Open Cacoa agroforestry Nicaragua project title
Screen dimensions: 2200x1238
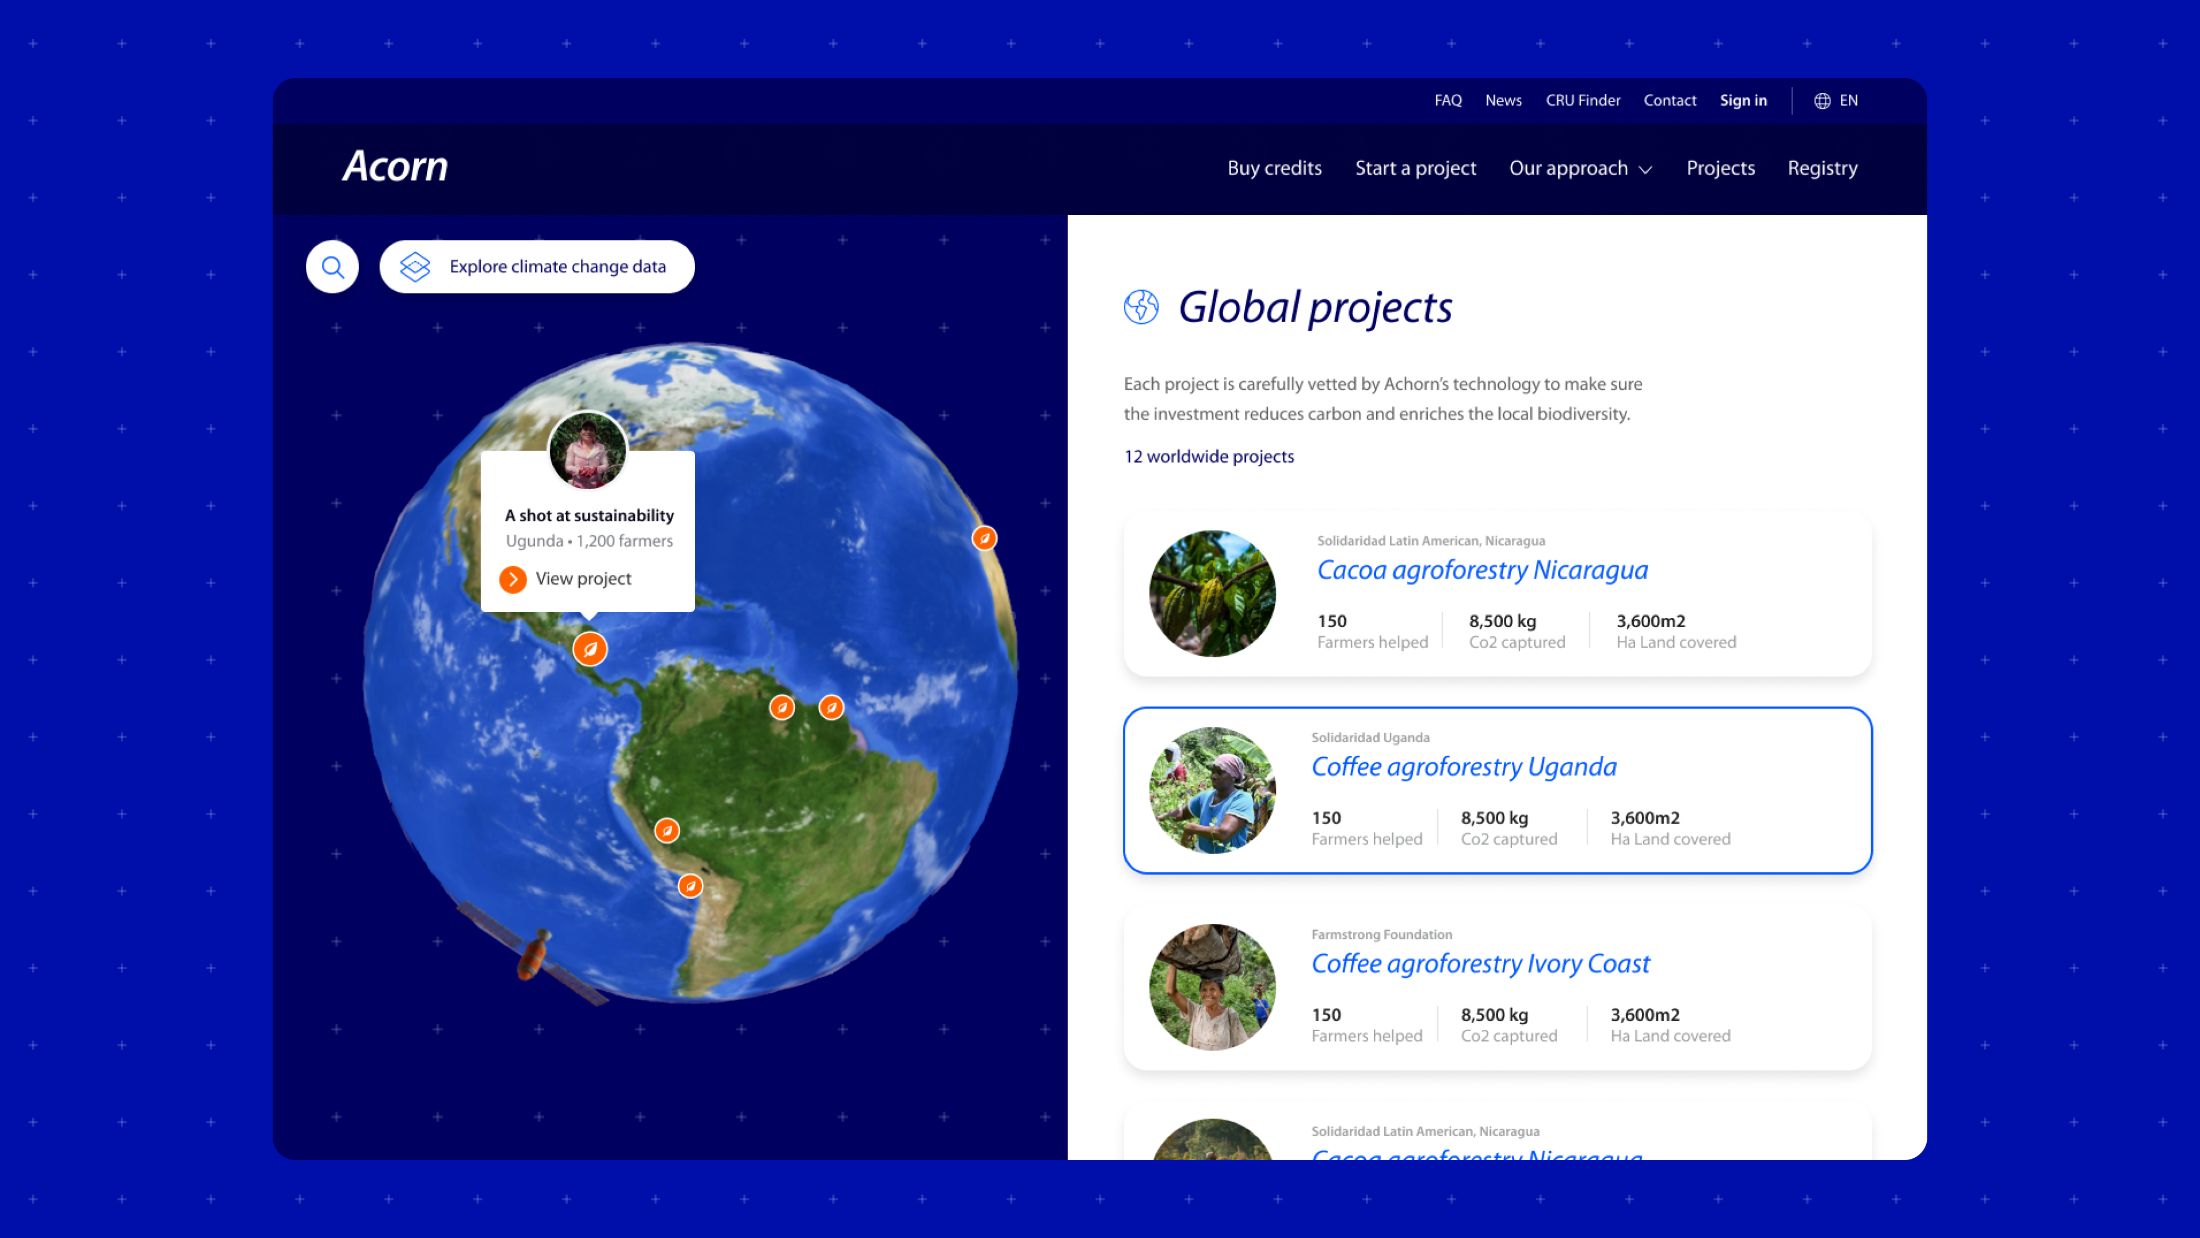click(x=1482, y=570)
